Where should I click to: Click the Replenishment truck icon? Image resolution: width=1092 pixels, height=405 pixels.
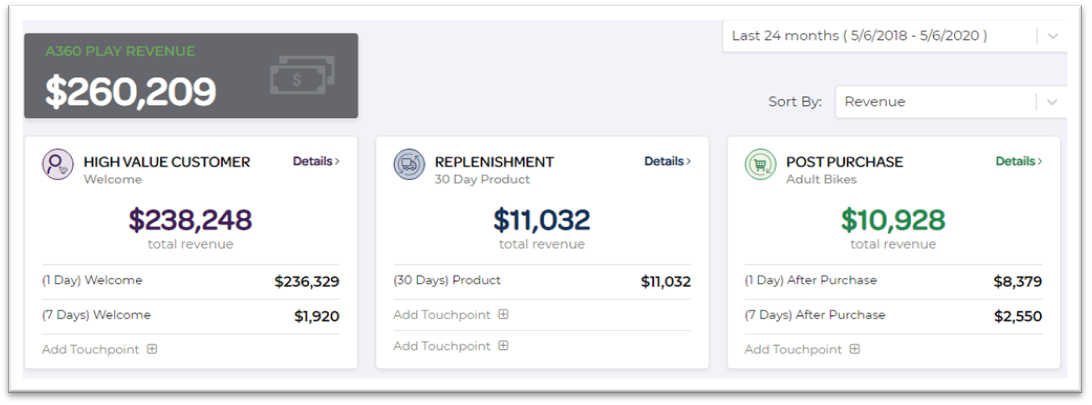[409, 164]
